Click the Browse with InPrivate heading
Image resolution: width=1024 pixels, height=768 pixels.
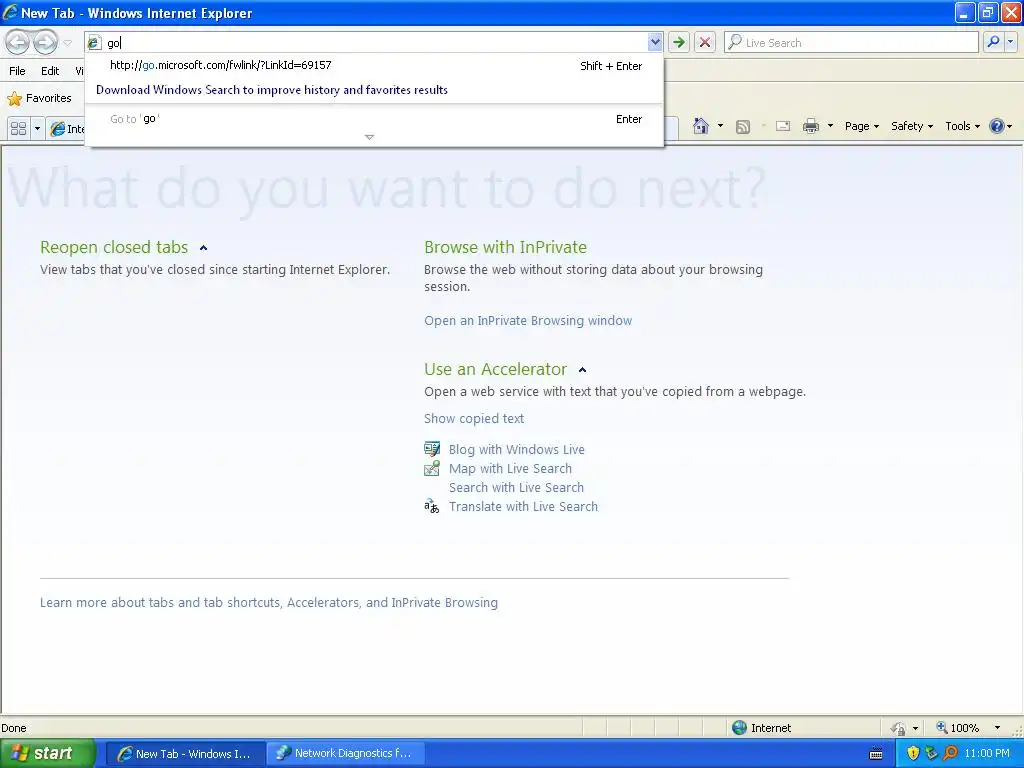click(505, 248)
